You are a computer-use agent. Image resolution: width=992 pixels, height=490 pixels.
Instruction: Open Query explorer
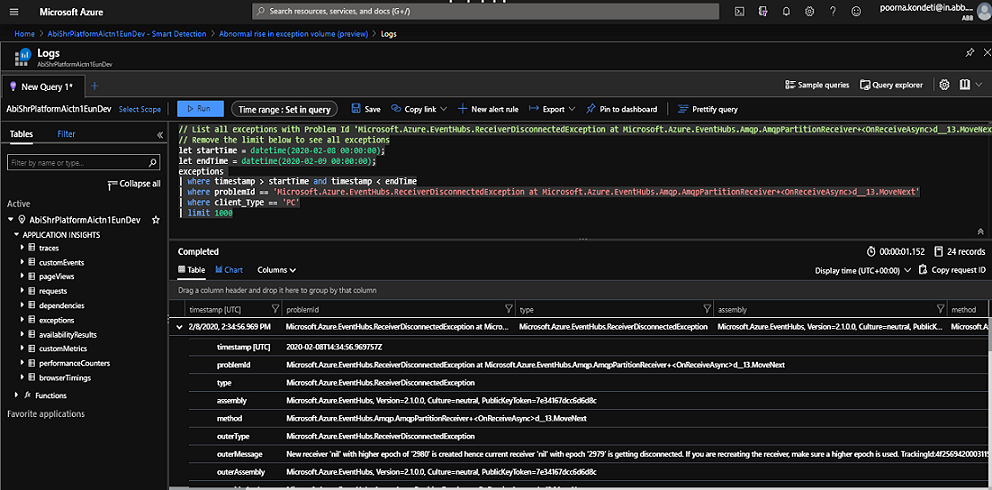tap(891, 85)
